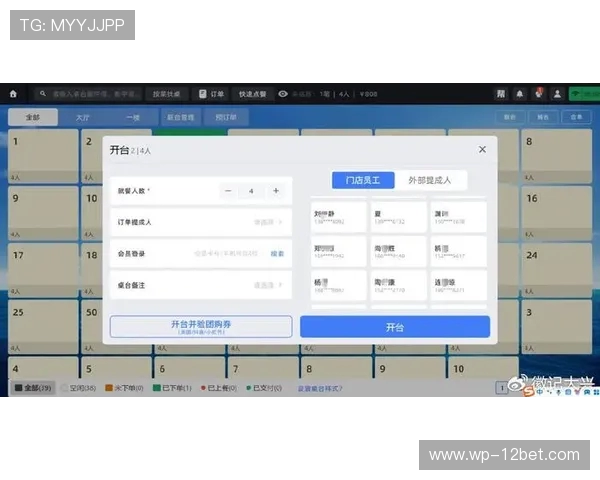This screenshot has width=600, height=480.
Task: Select employee card starting with 刘
Action: [338, 217]
